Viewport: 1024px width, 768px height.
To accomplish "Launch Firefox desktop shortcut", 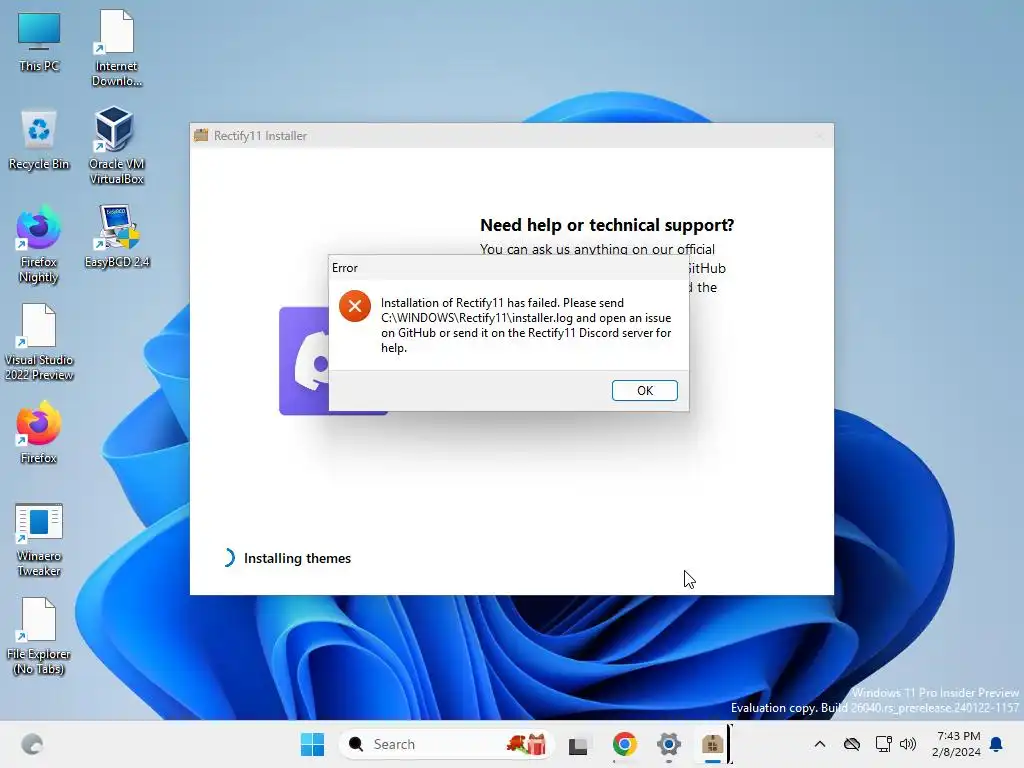I will [x=39, y=433].
